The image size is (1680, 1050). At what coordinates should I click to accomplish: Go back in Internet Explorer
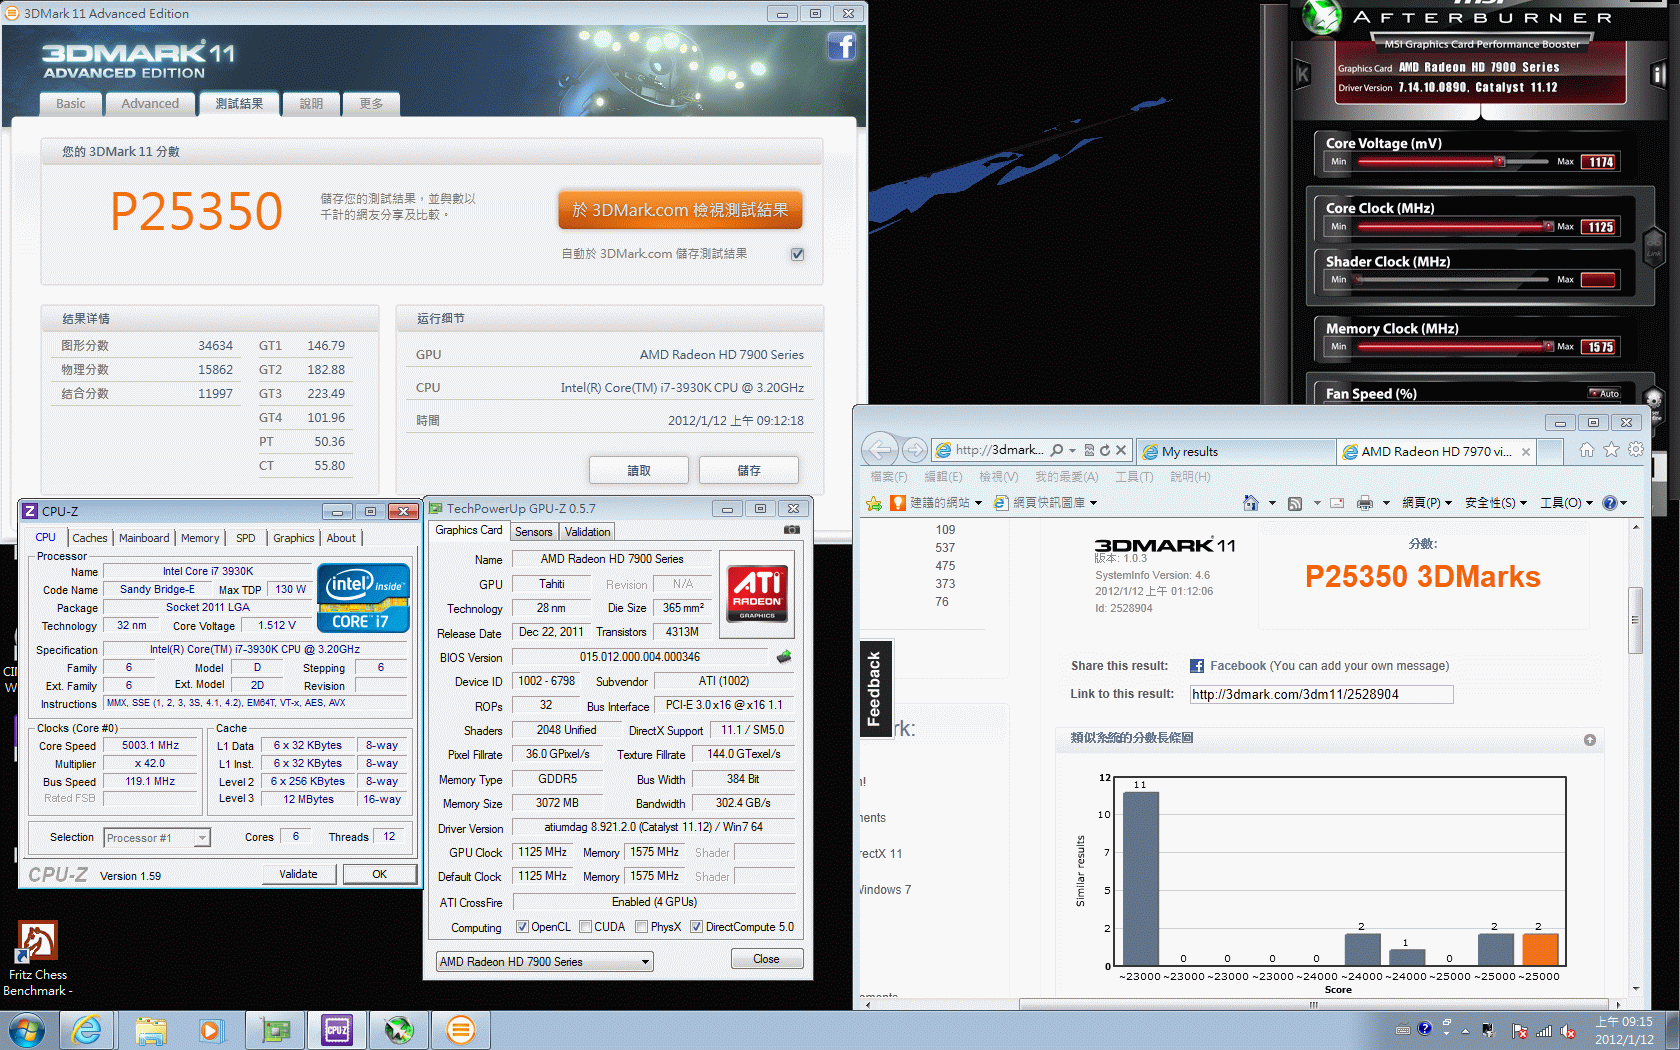879,450
